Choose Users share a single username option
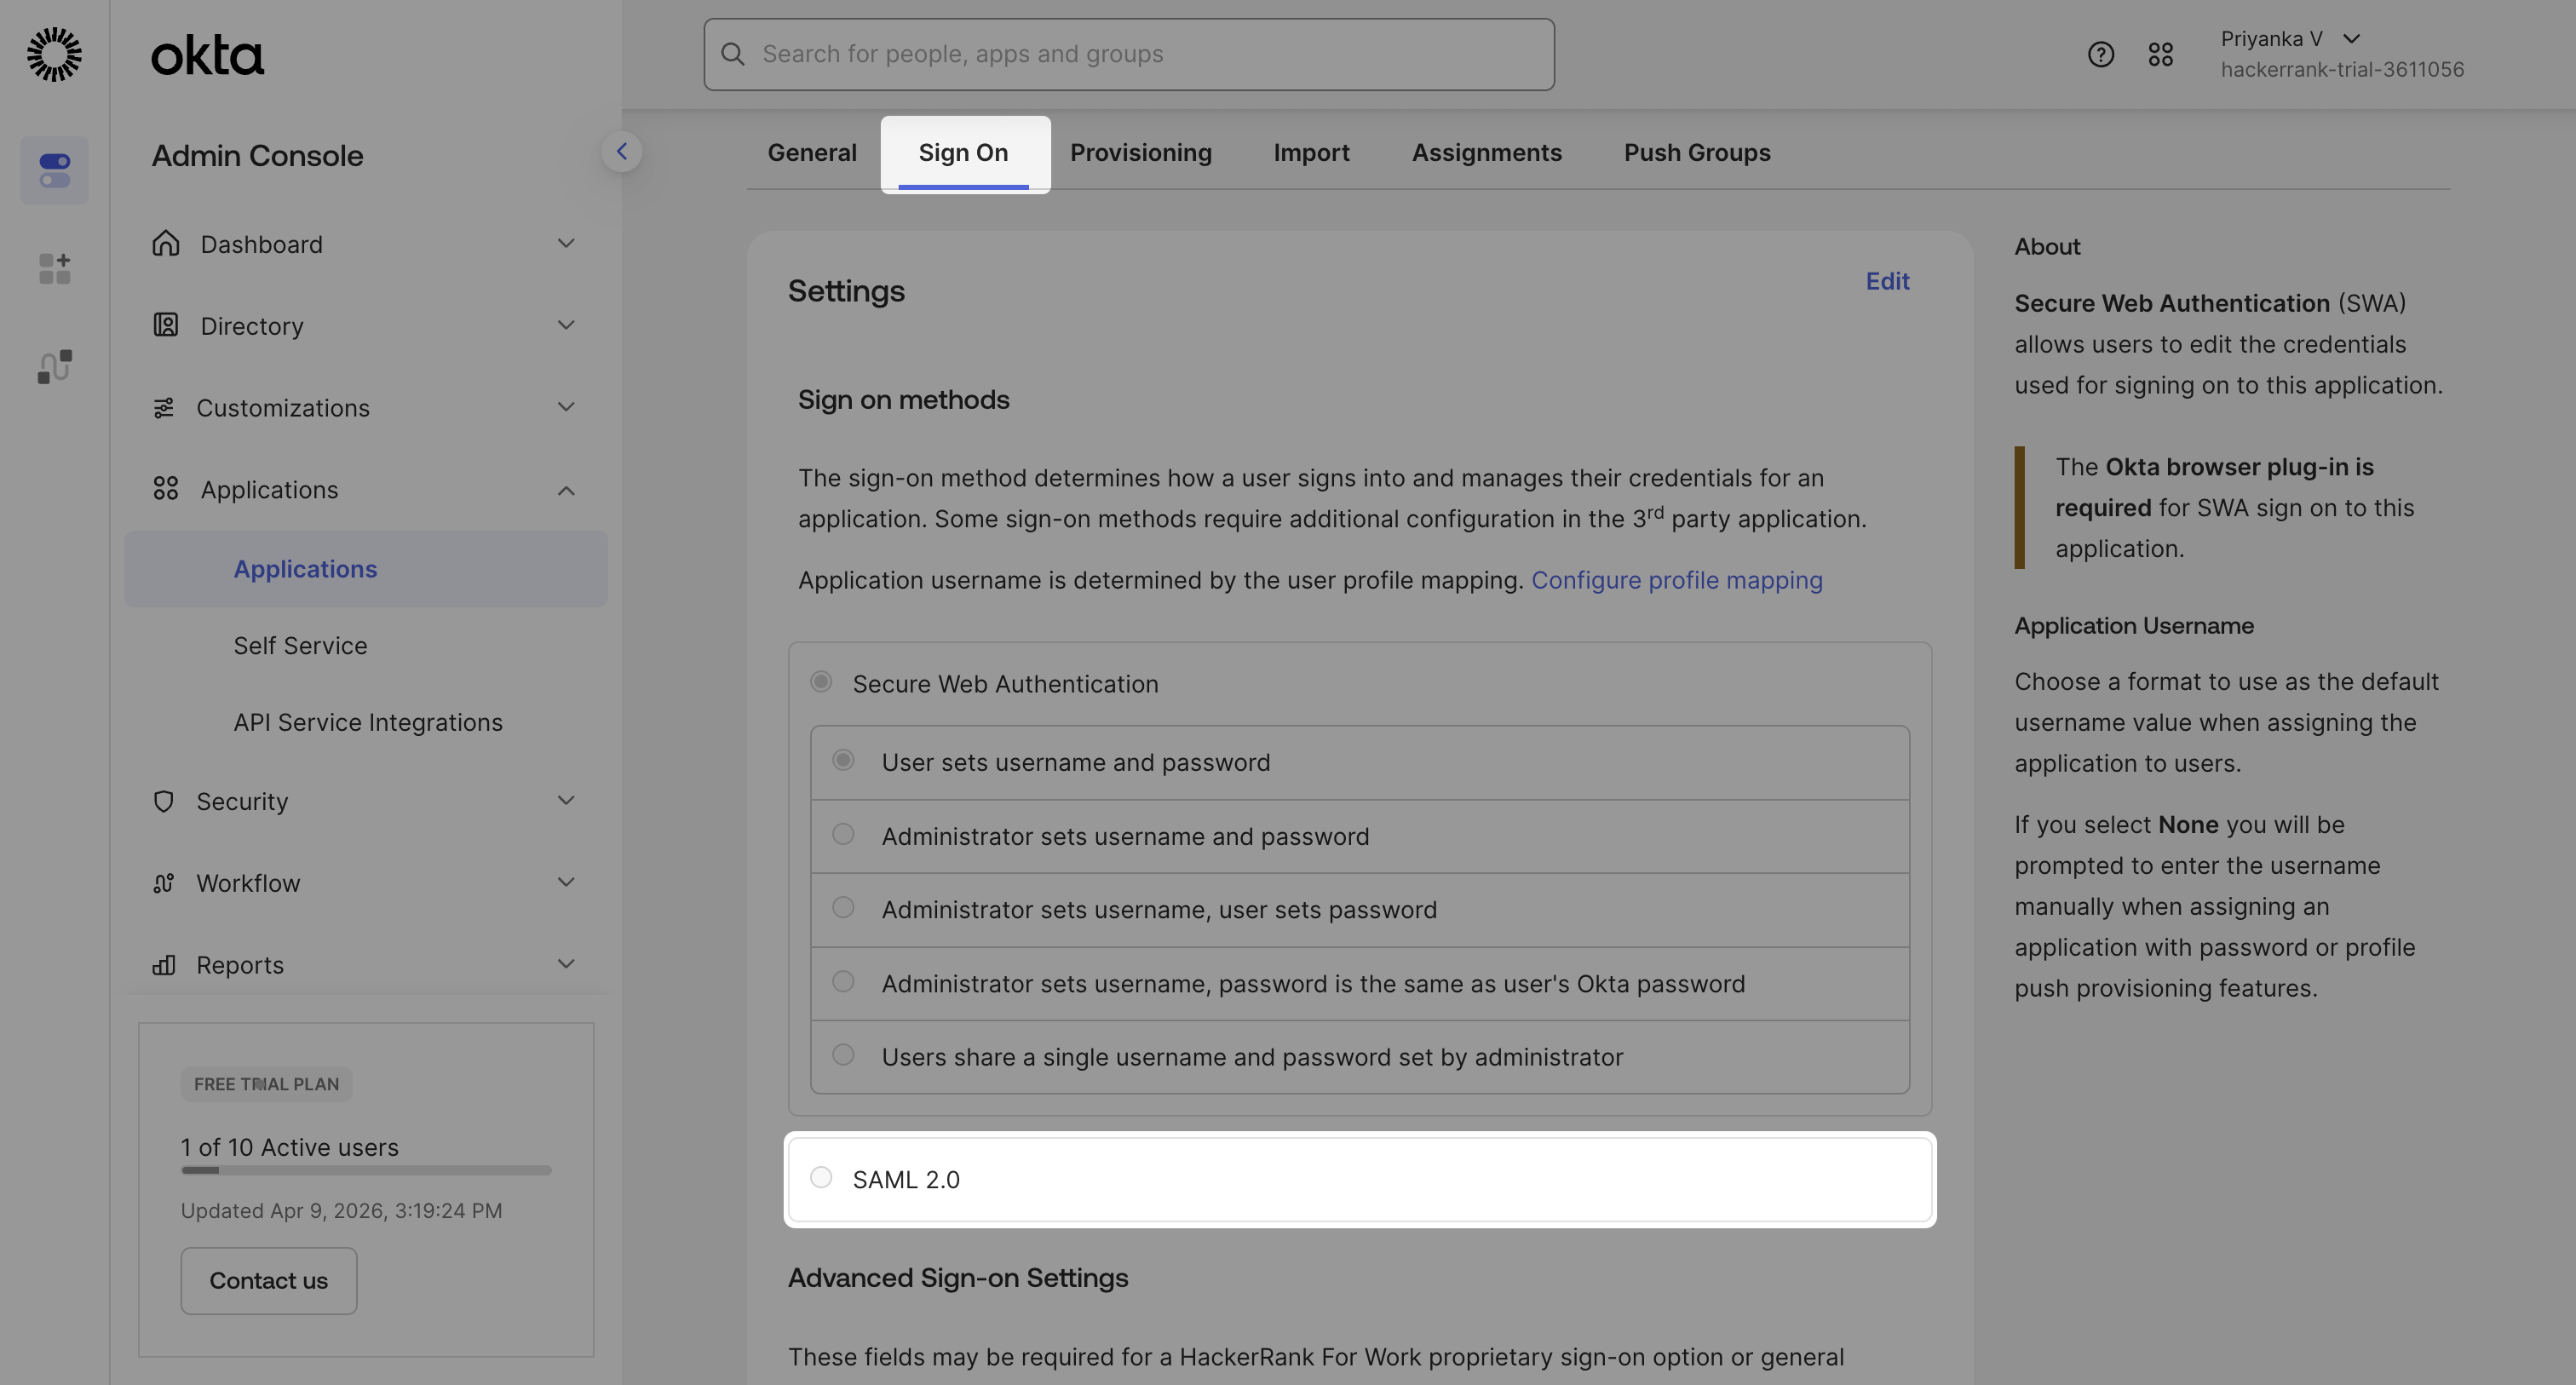Image resolution: width=2576 pixels, height=1385 pixels. tap(843, 1055)
